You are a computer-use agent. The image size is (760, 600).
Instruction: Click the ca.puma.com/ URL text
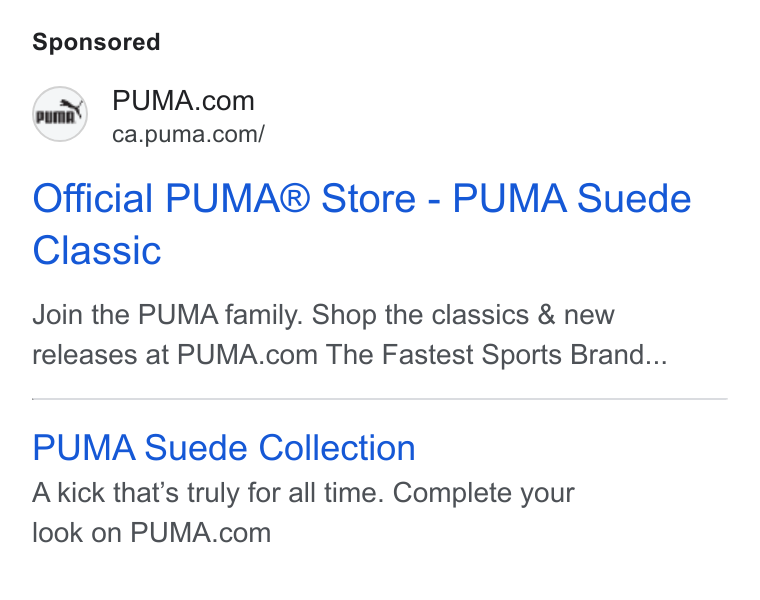pyautogui.click(x=188, y=134)
